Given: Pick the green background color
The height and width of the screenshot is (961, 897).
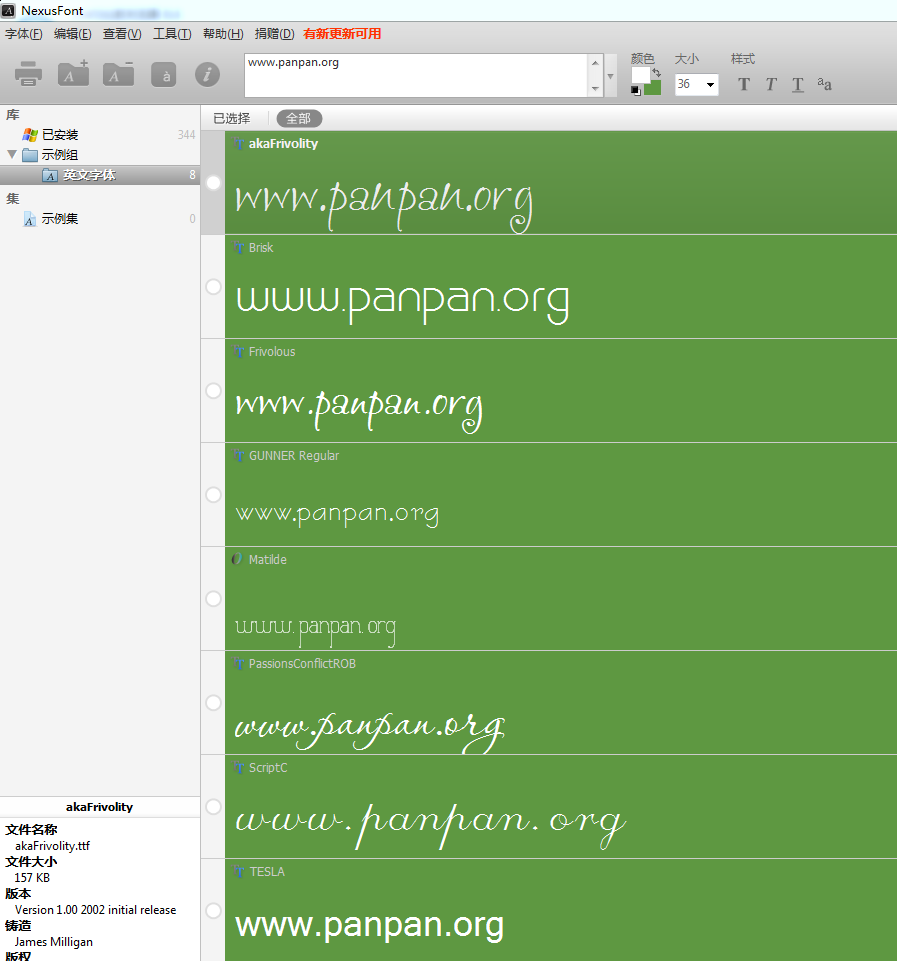Looking at the screenshot, I should [653, 88].
